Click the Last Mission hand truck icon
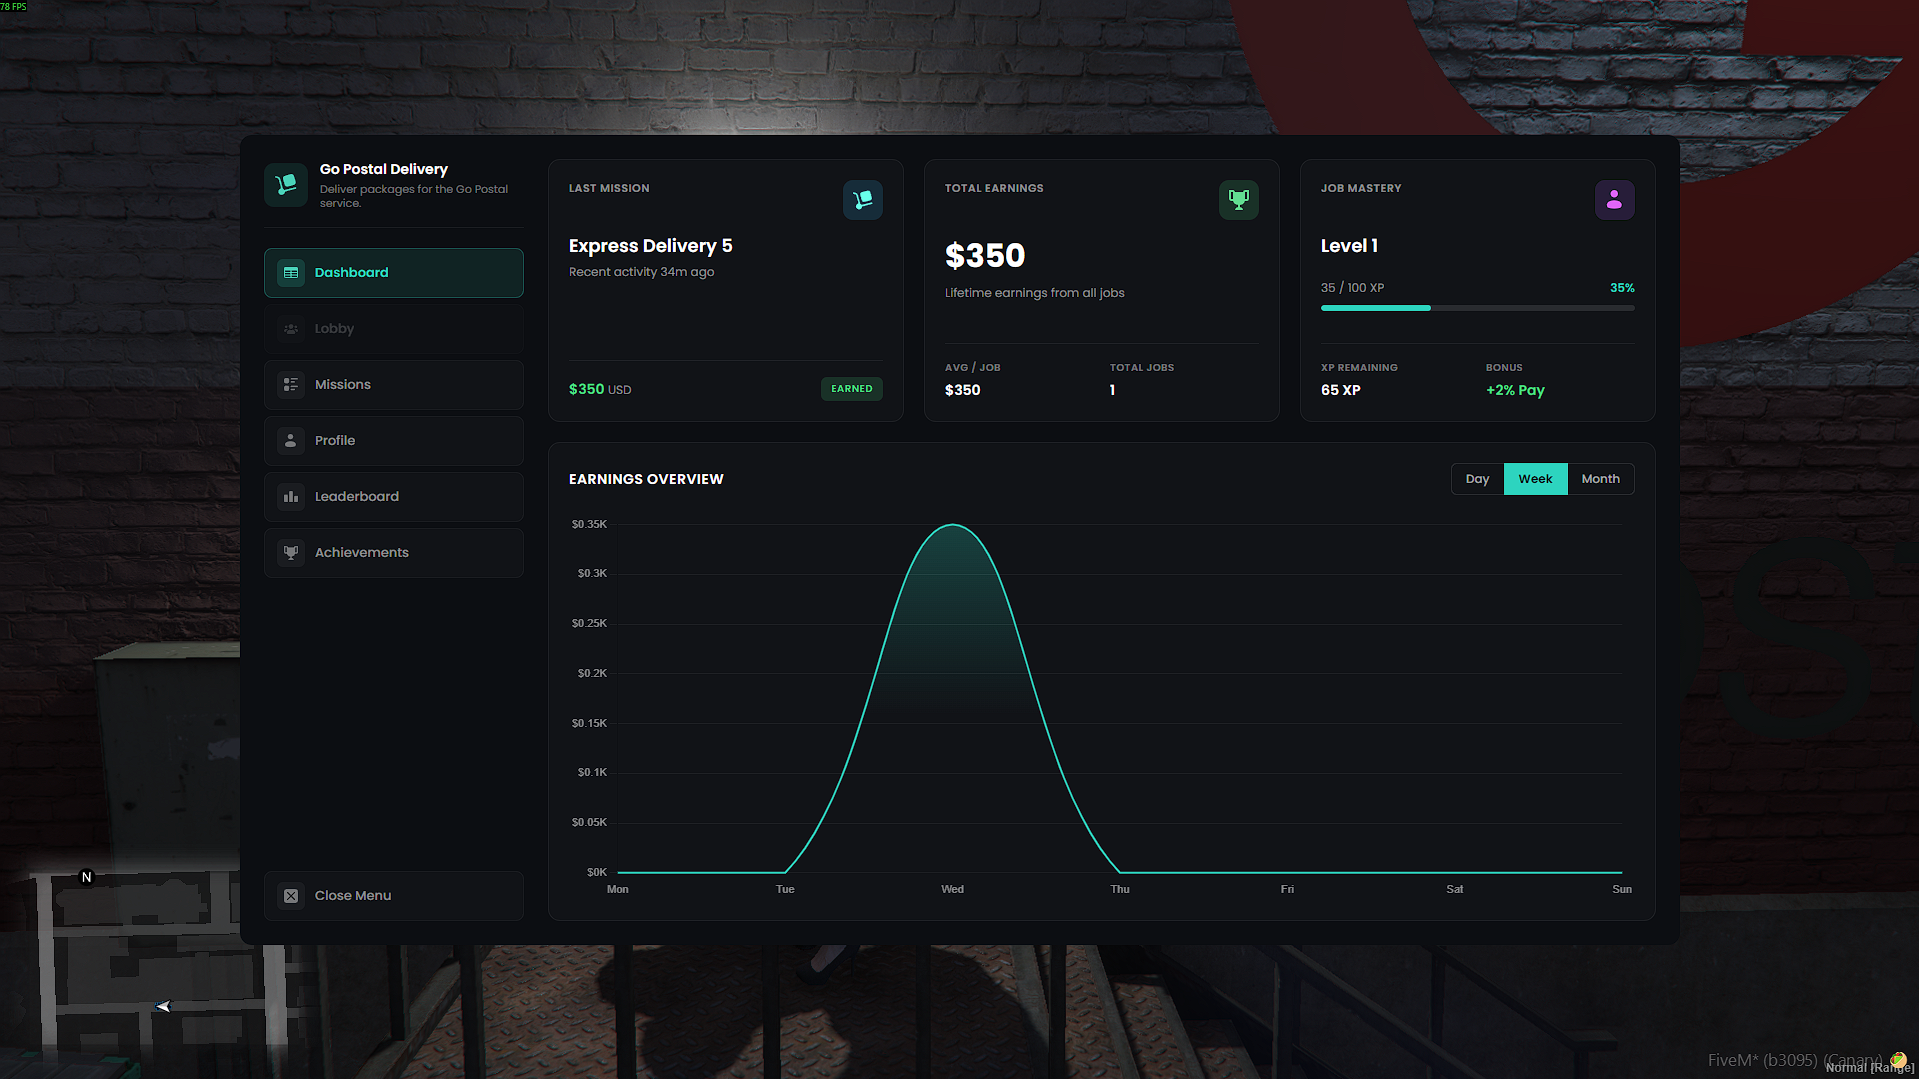The image size is (1919, 1079). pyautogui.click(x=863, y=200)
